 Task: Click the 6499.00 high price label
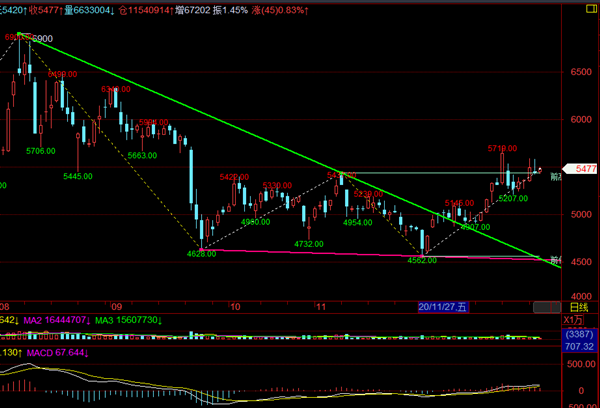[x=62, y=74]
